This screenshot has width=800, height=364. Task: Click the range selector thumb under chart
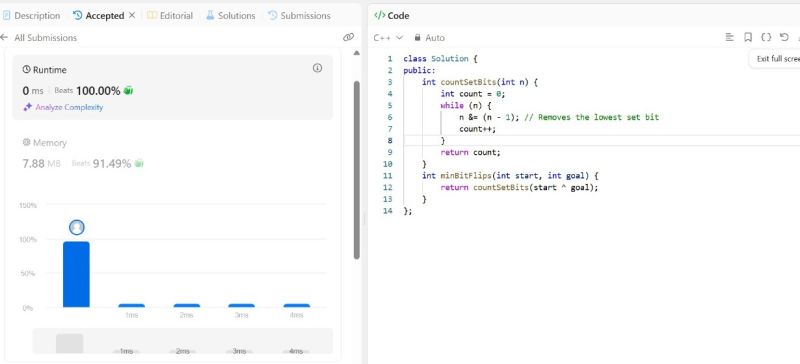pos(69,344)
